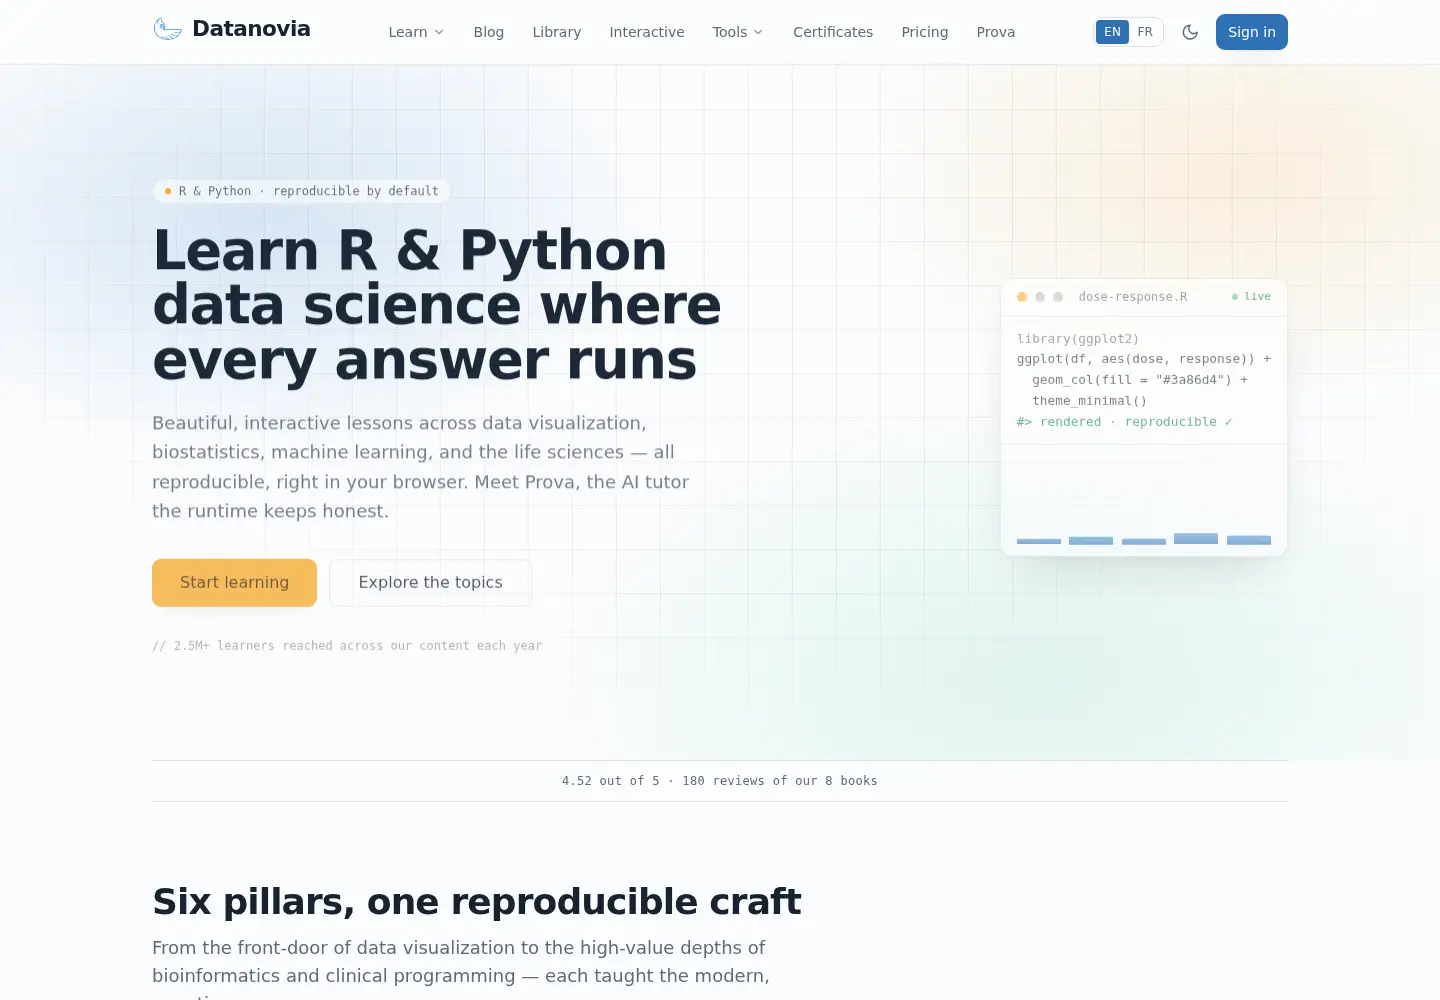This screenshot has height=1000, width=1440.
Task: Switch language to EN
Action: point(1112,32)
